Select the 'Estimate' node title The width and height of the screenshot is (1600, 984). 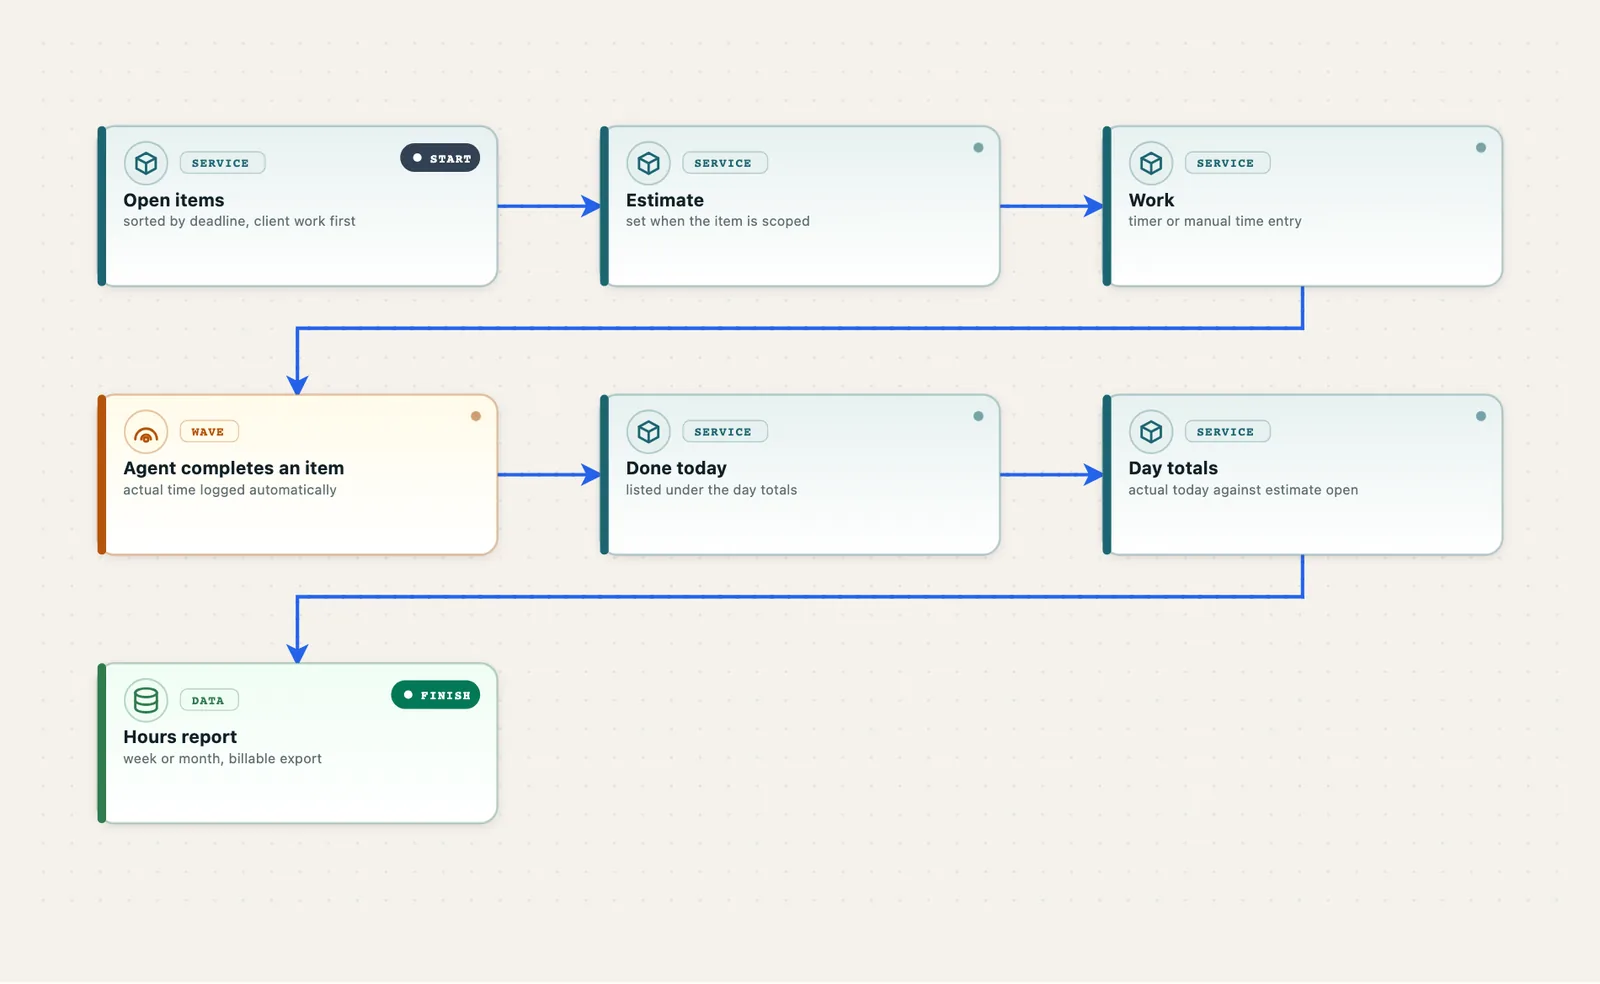(665, 200)
